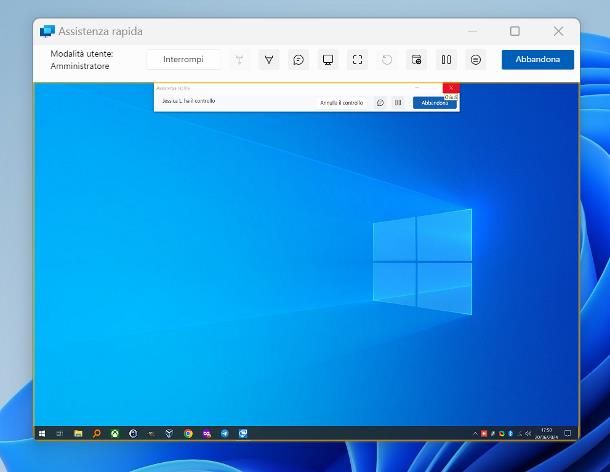Click the blue Abbandona button in main toolbar
Viewport: 610px width, 472px height.
tap(537, 60)
